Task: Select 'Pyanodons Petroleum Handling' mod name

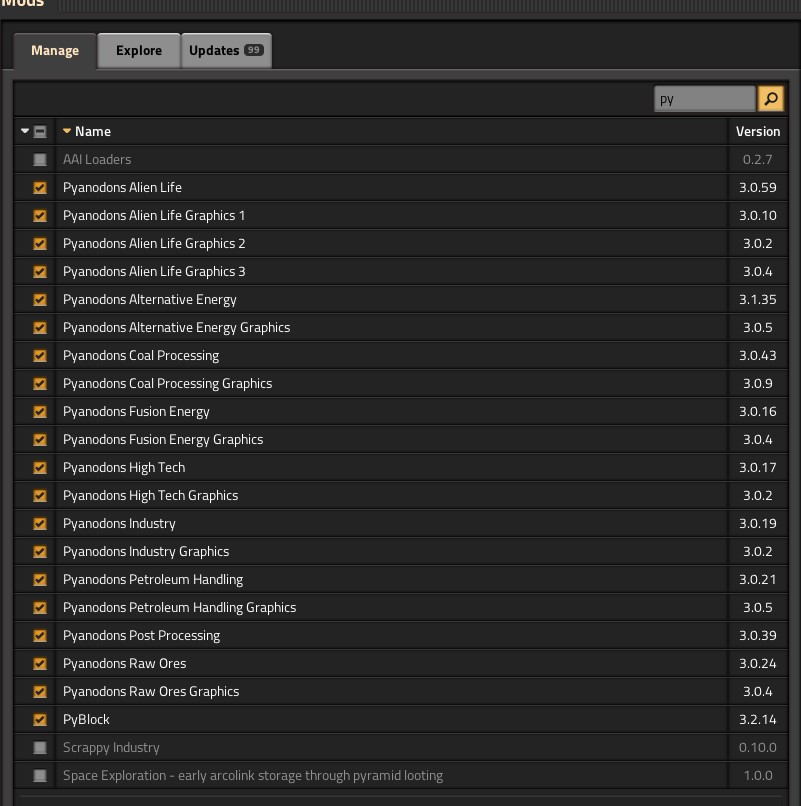Action: tap(153, 580)
